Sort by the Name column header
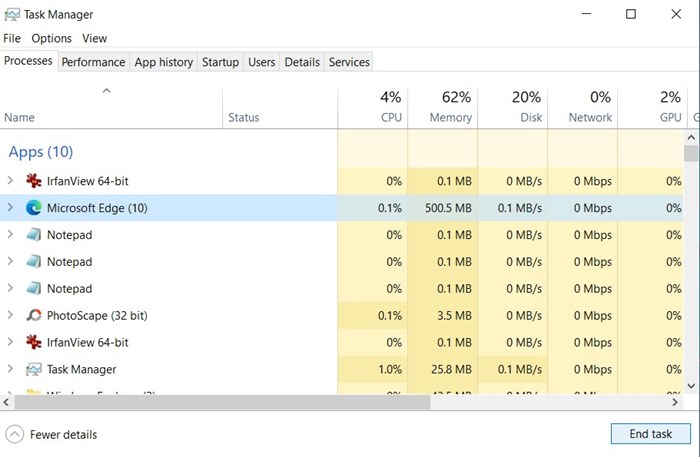The width and height of the screenshot is (700, 457). [111, 108]
